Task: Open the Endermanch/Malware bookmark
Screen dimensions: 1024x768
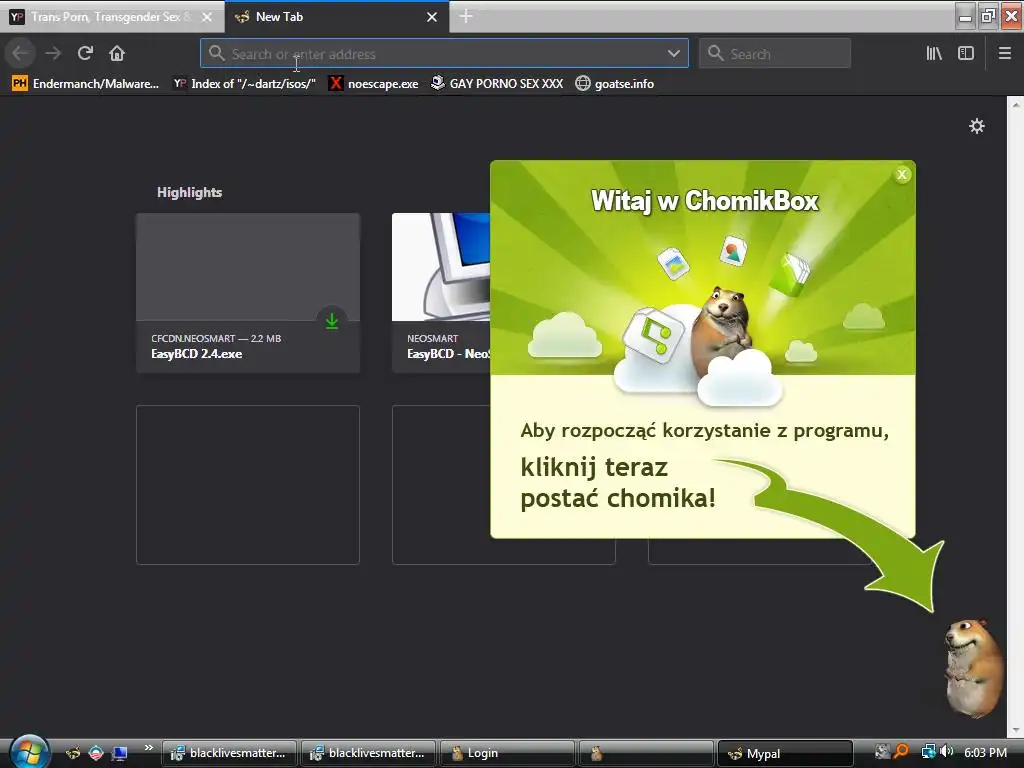Action: click(86, 84)
